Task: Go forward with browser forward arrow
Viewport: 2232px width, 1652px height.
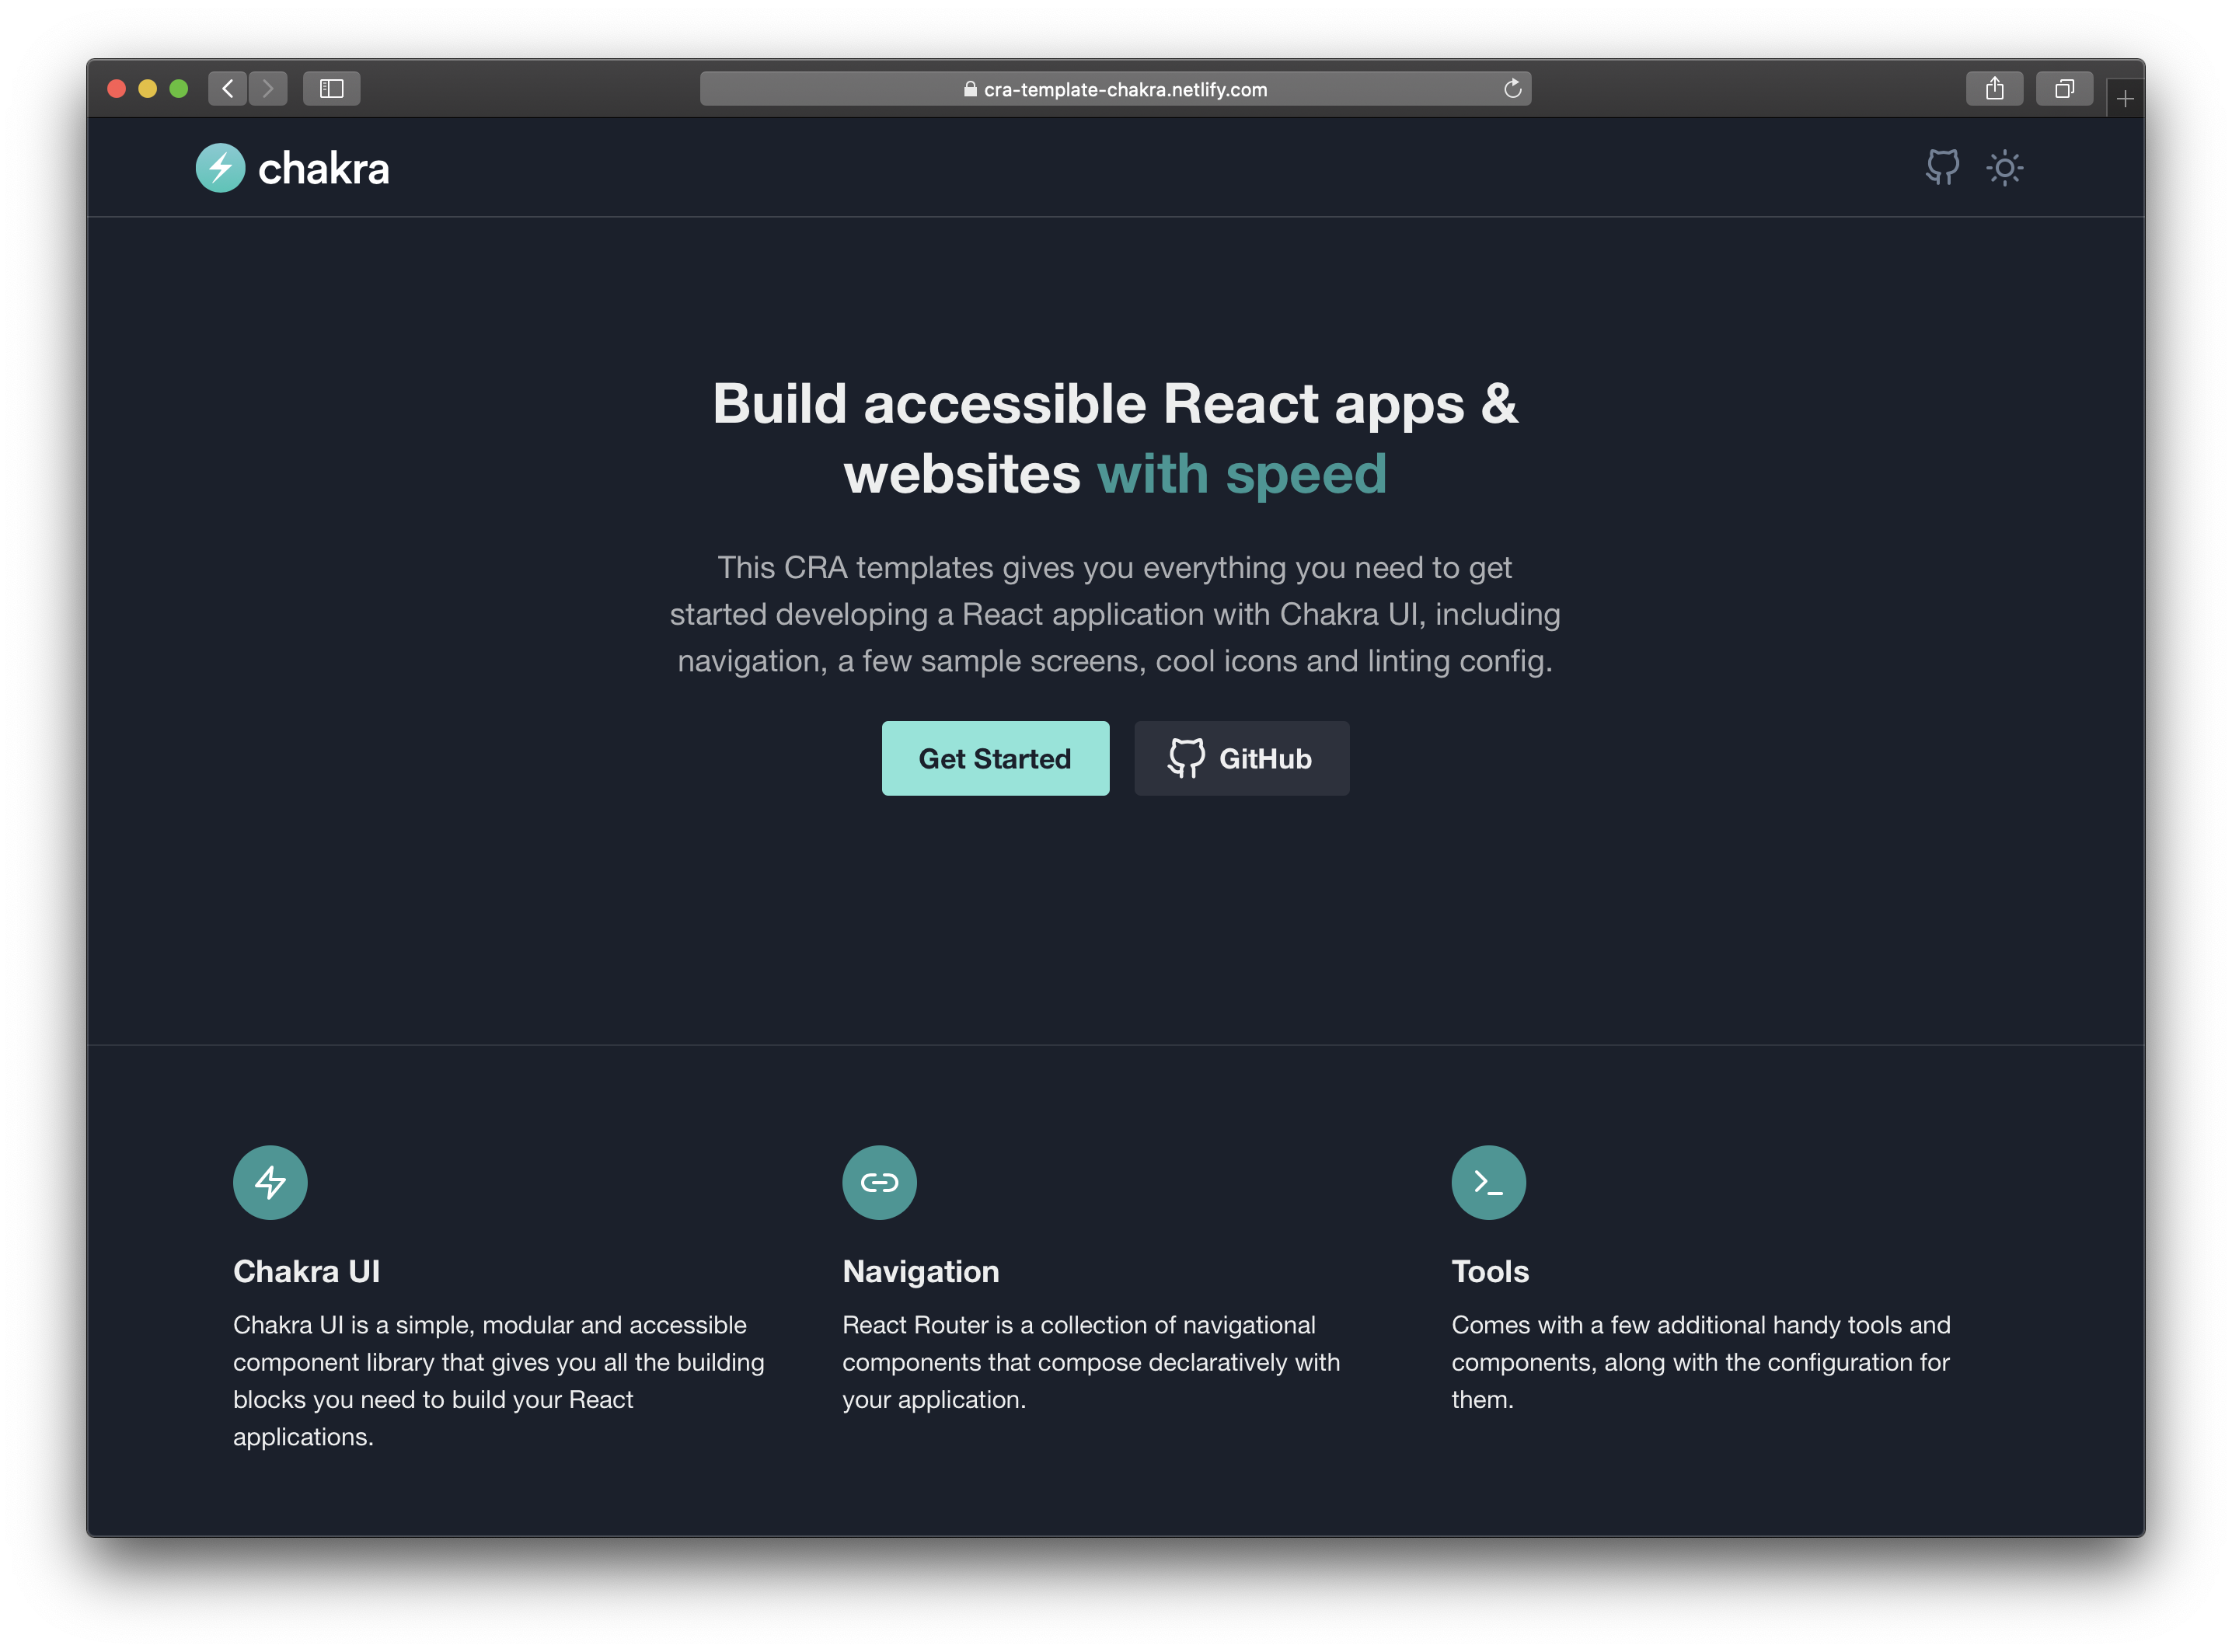Action: pos(268,89)
